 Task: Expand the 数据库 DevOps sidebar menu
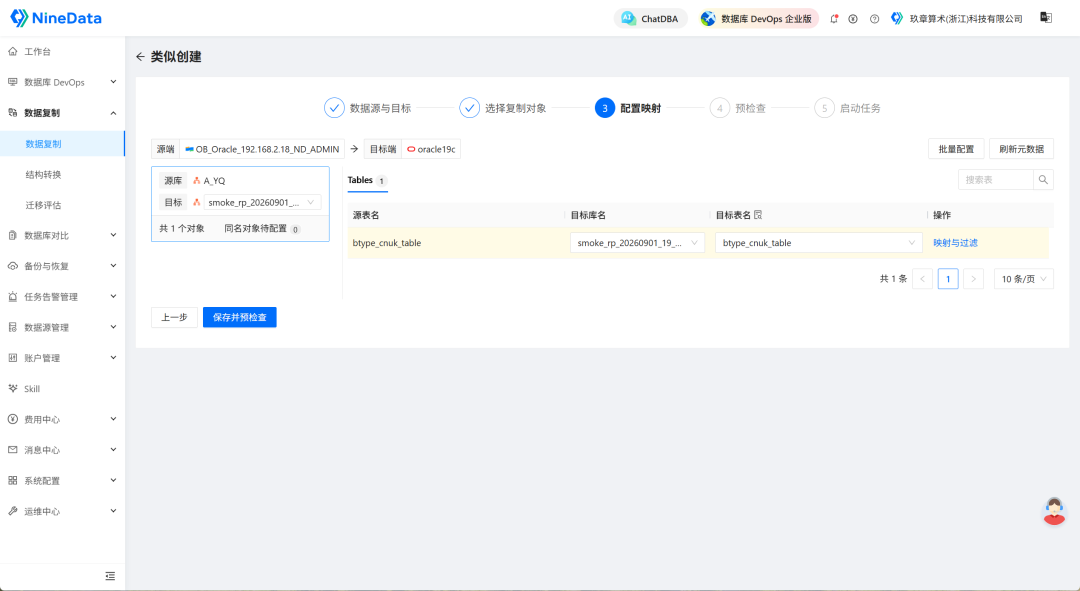[63, 82]
